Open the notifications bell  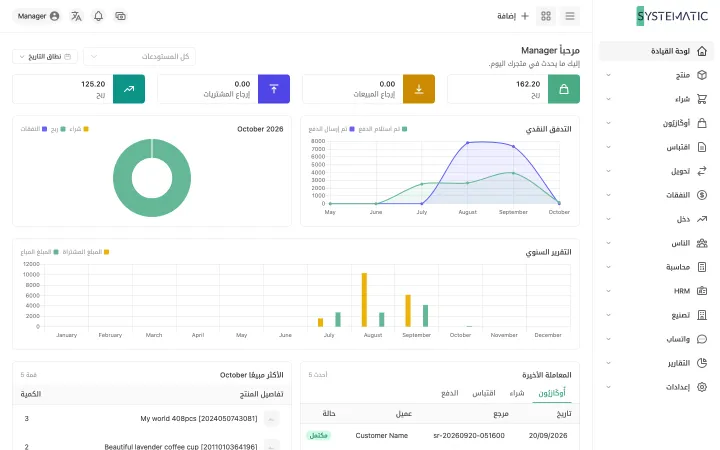click(x=98, y=16)
